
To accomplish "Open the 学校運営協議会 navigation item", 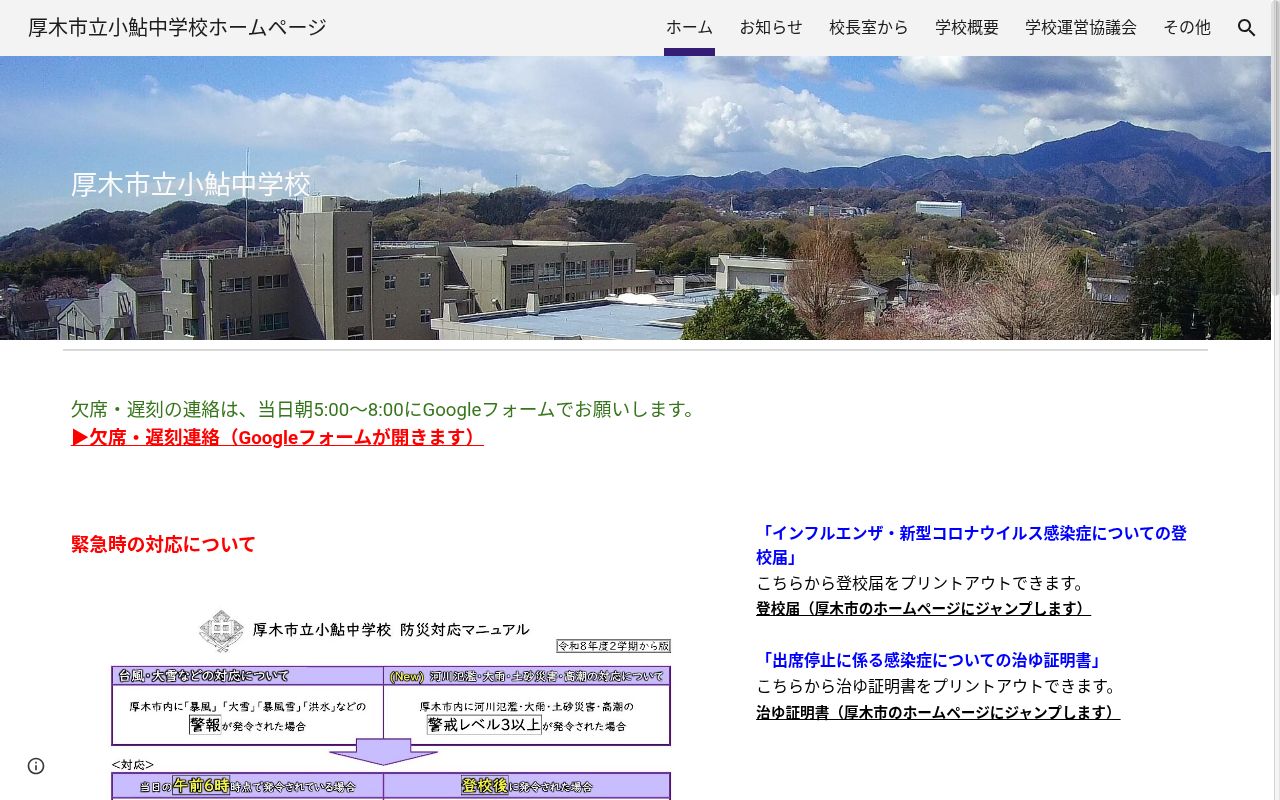I will pos(1081,28).
